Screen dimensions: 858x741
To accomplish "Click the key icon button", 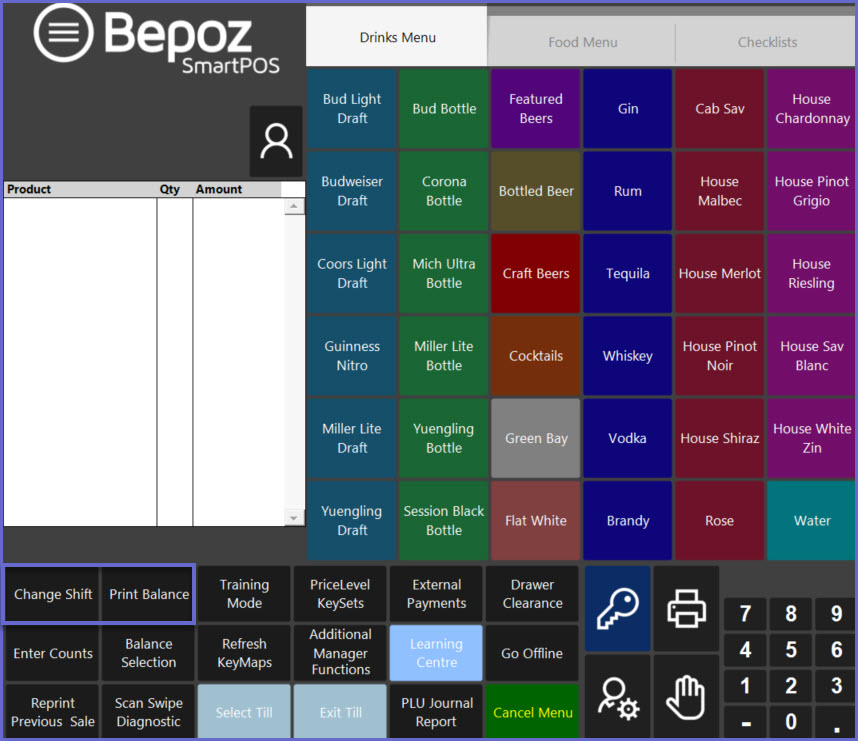I will 617,608.
